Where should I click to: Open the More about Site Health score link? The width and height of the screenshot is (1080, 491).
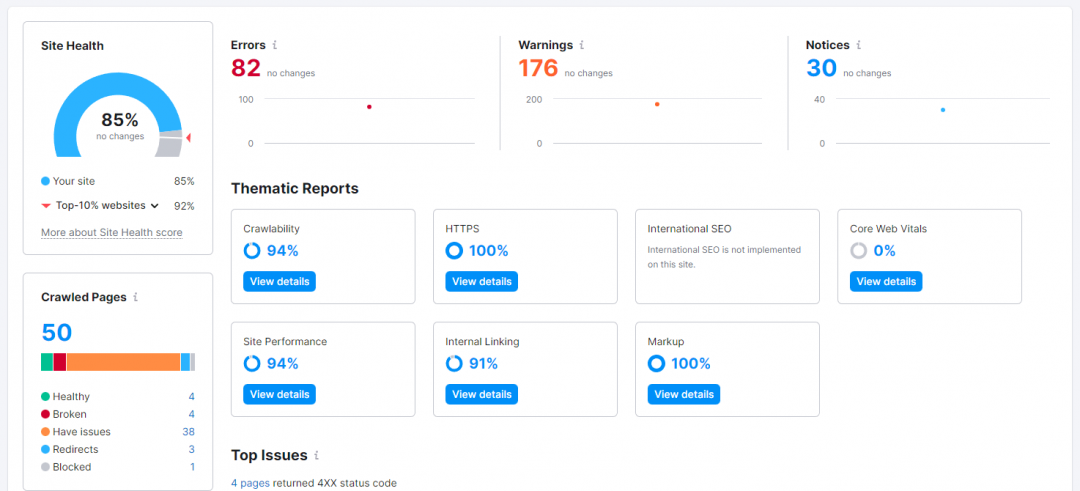(x=111, y=233)
